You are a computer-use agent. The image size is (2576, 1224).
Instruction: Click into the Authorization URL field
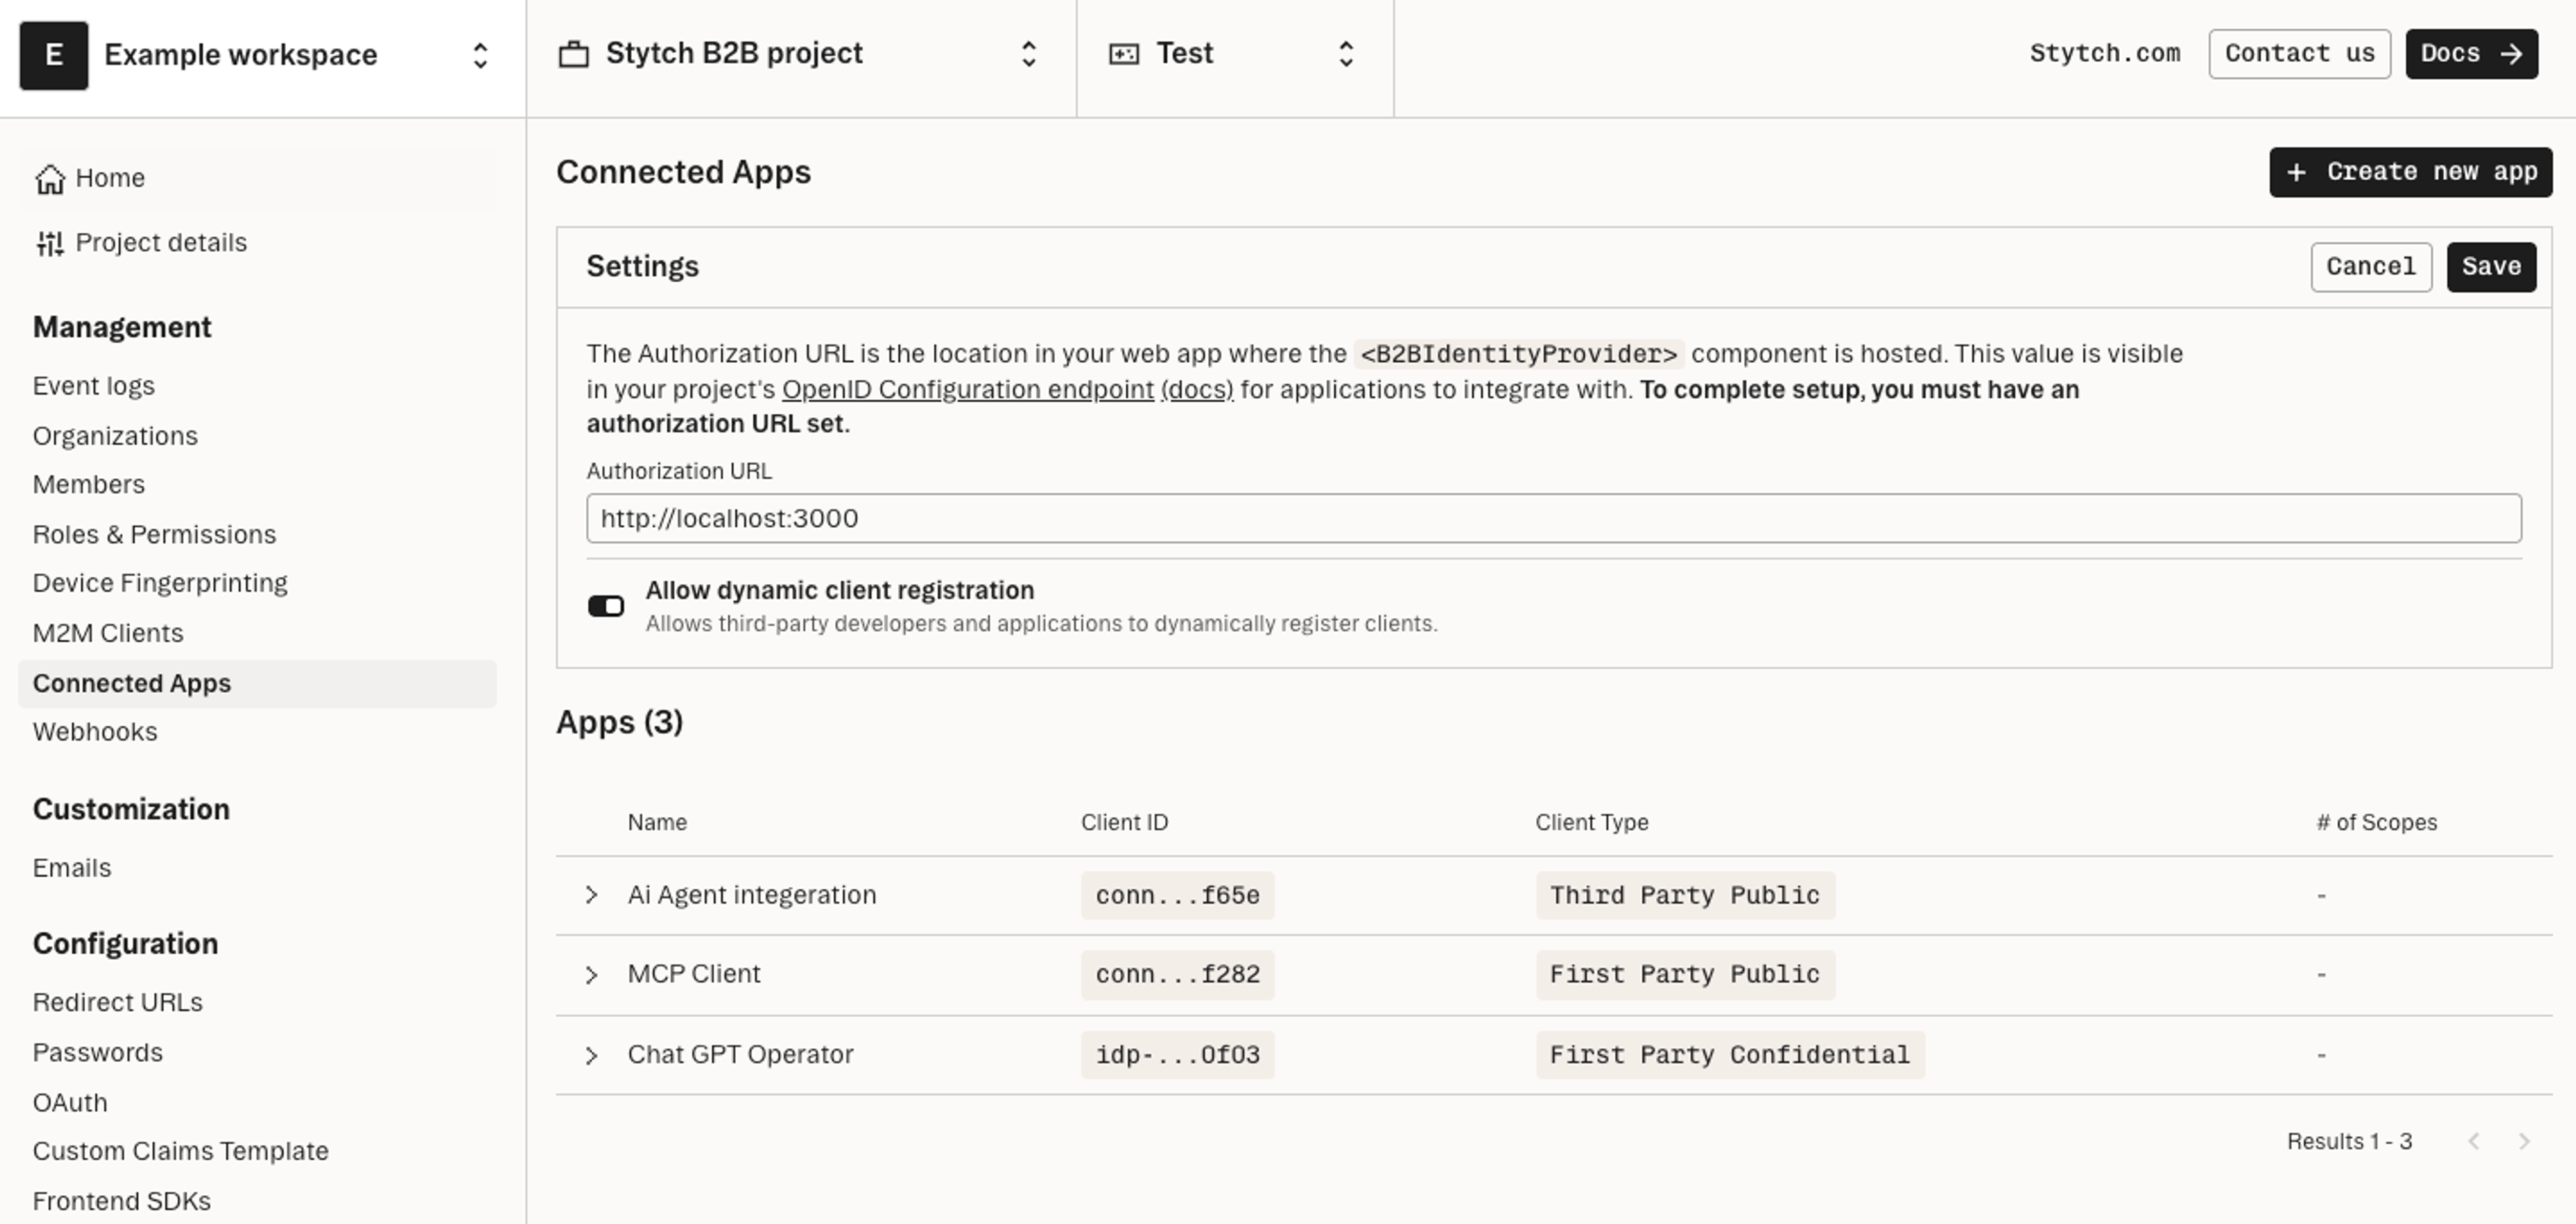[1553, 518]
